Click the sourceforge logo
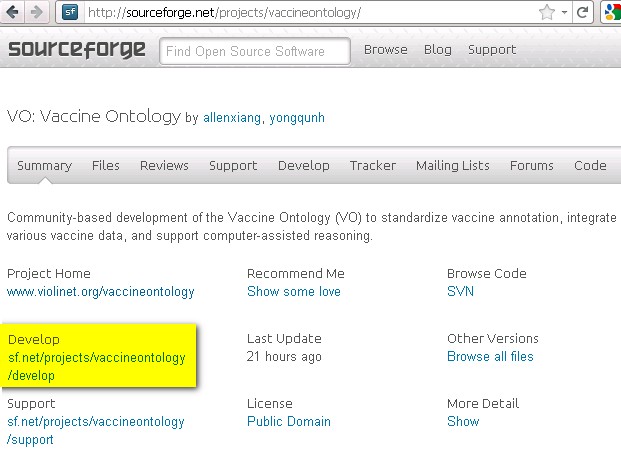Screen dimensions: 621x454 (77, 50)
